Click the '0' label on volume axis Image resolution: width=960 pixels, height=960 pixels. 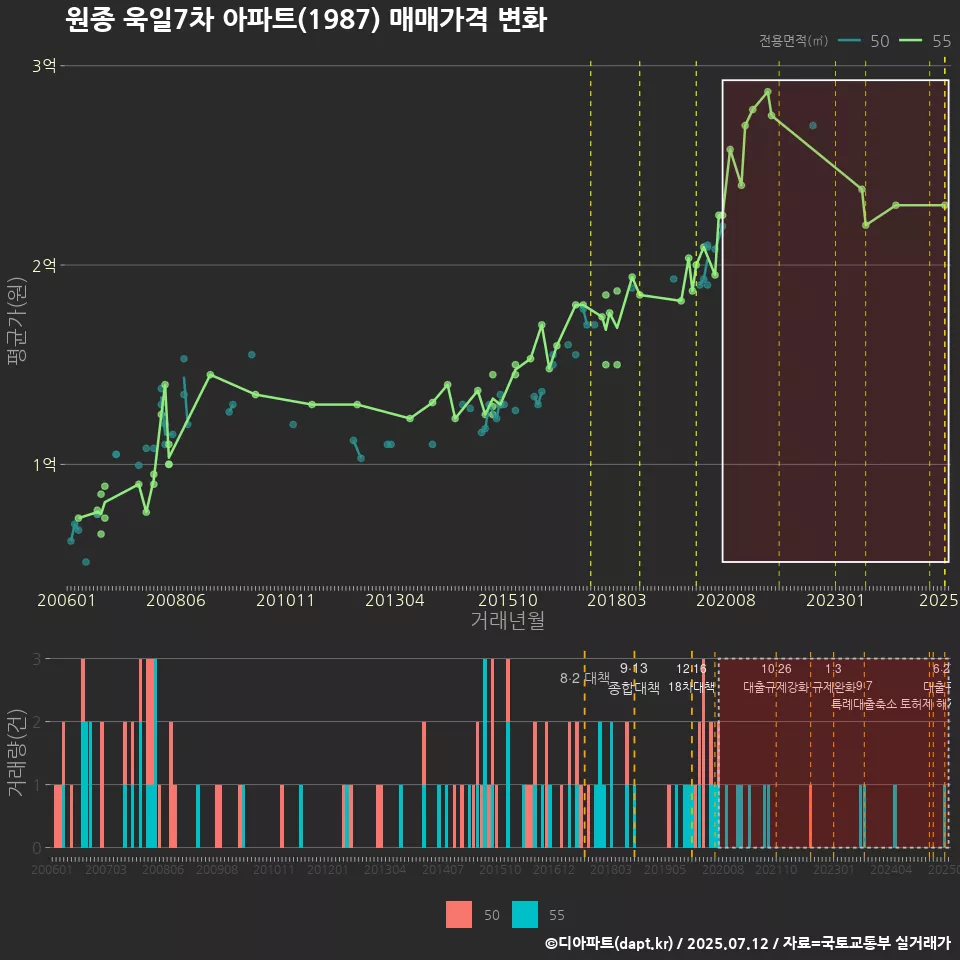click(x=37, y=848)
